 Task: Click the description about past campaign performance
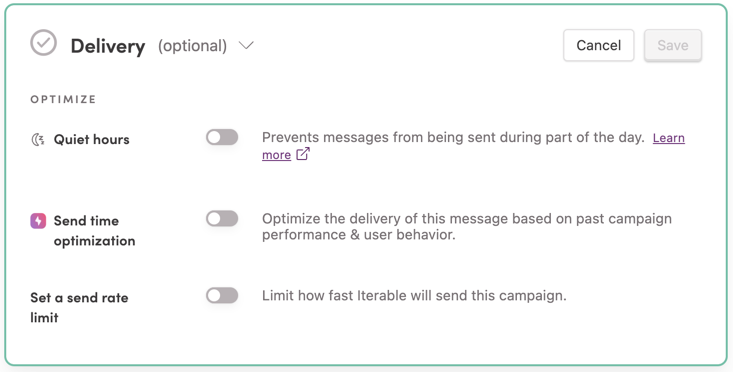click(x=467, y=226)
